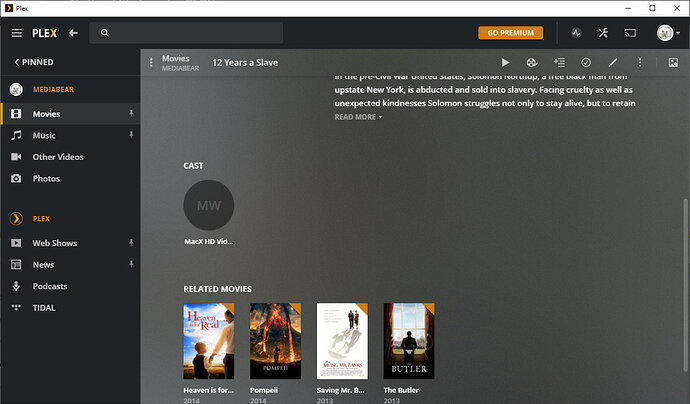Click the 12 Years a Slave title text
Screen dimensions: 690x404
point(245,62)
